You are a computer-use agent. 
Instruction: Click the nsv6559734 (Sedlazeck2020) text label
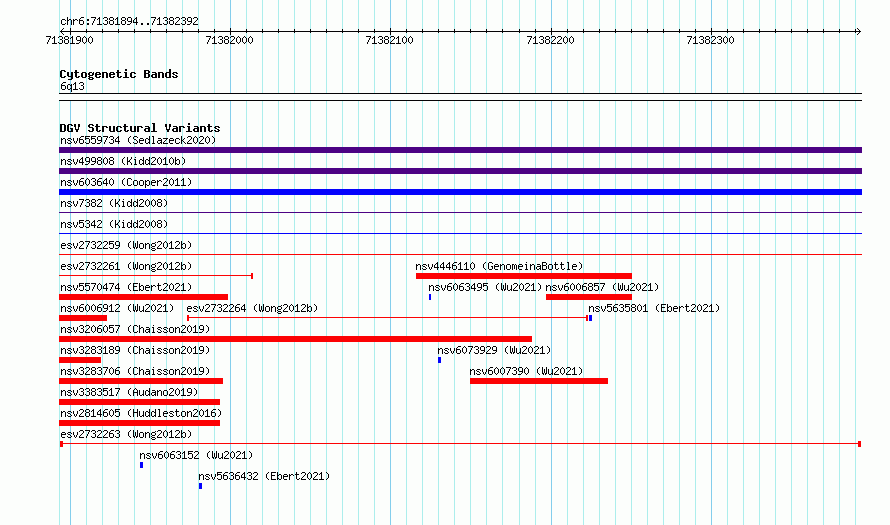point(138,140)
